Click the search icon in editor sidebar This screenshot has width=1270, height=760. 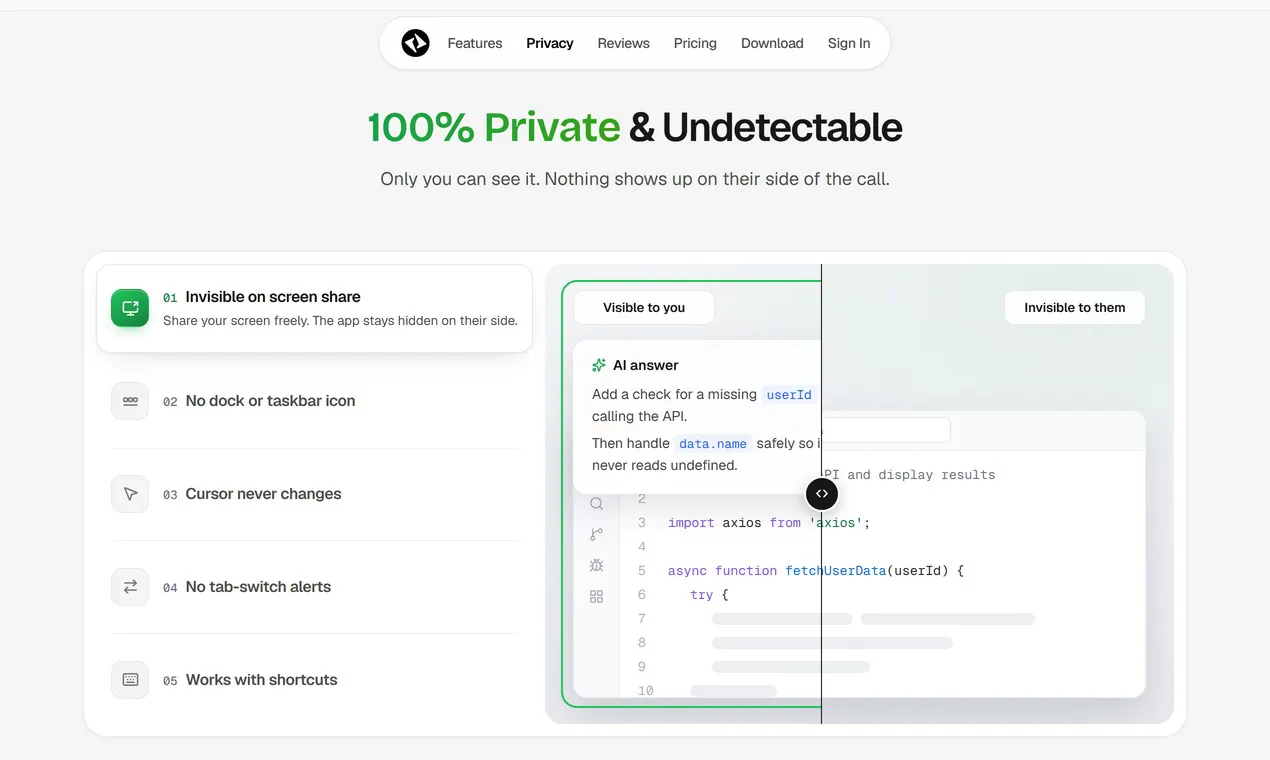pos(597,504)
